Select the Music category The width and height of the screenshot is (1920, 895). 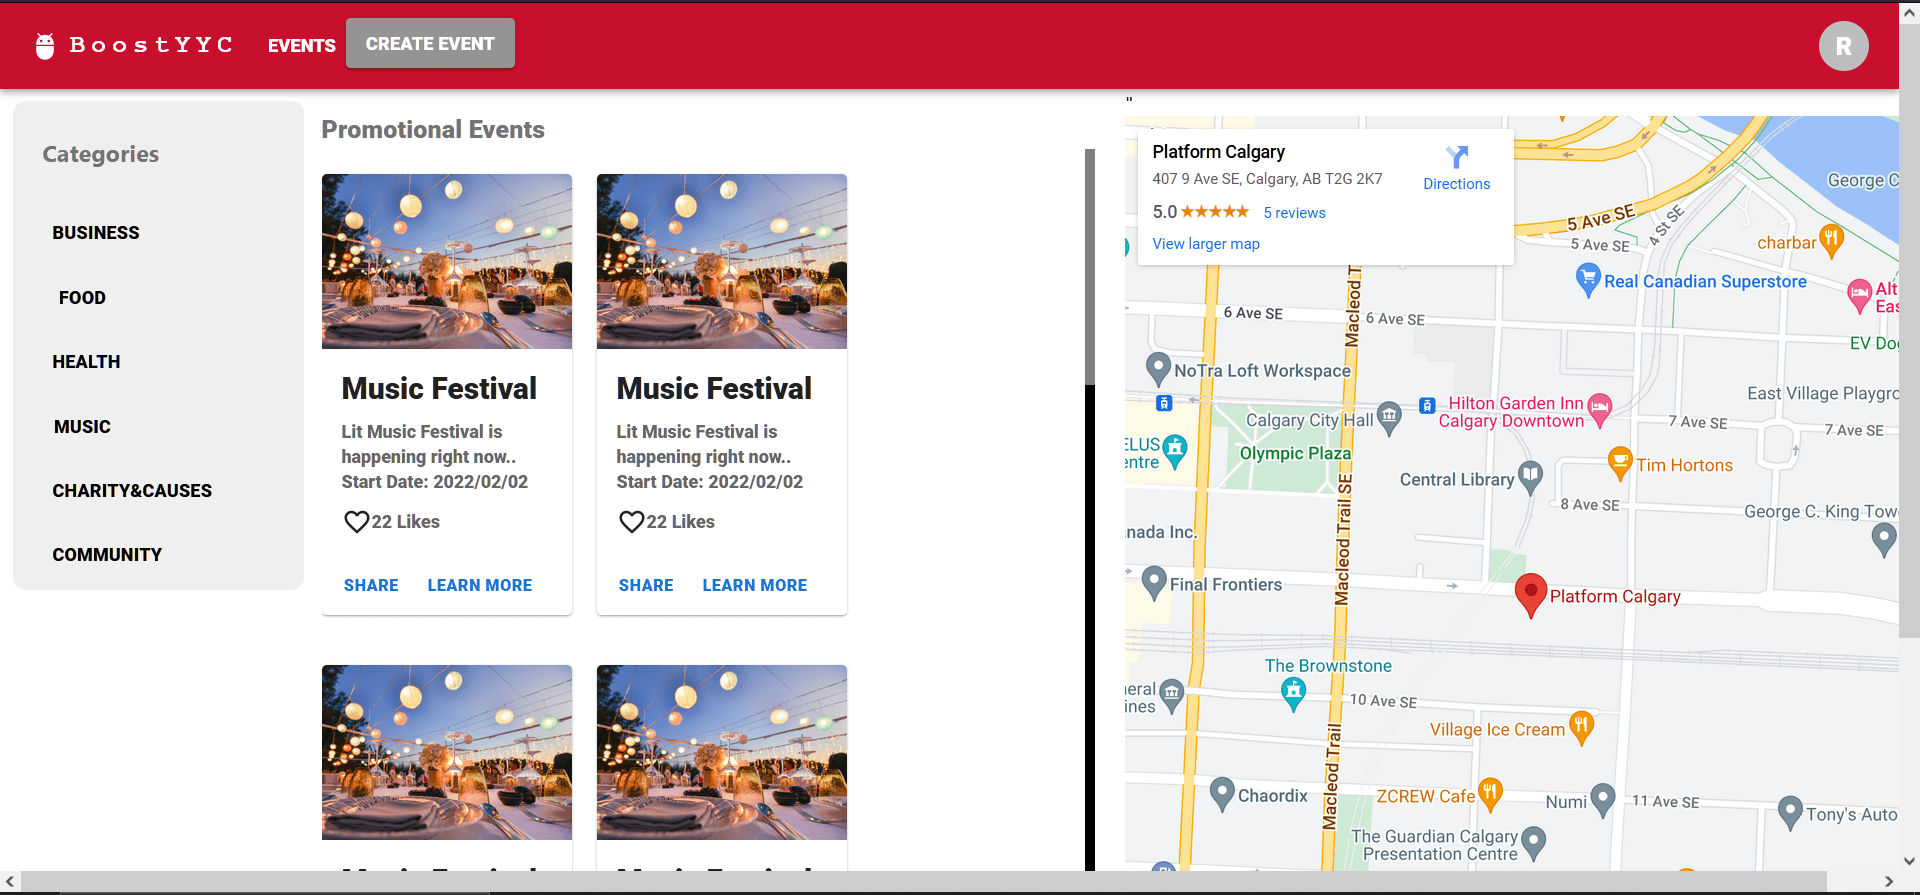click(x=82, y=427)
